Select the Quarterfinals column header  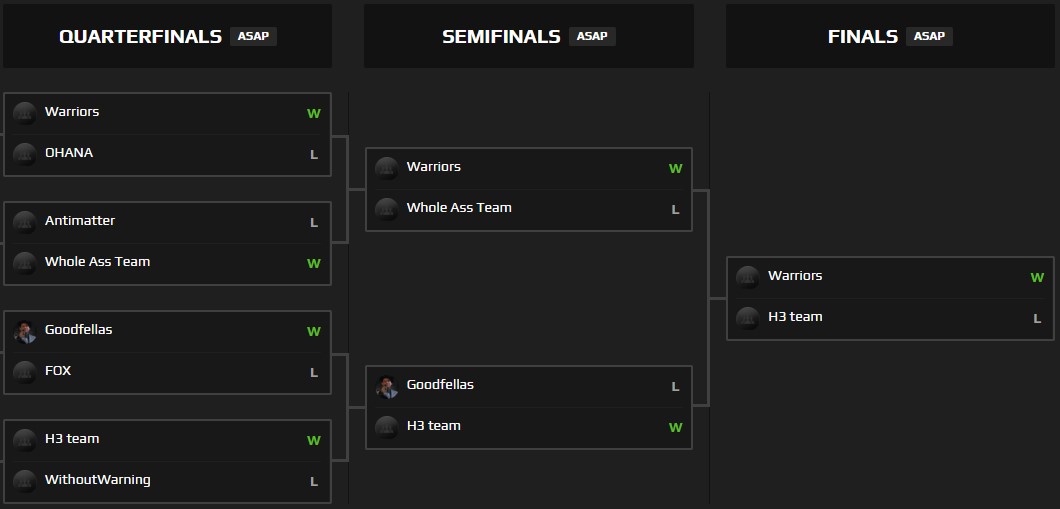point(168,36)
